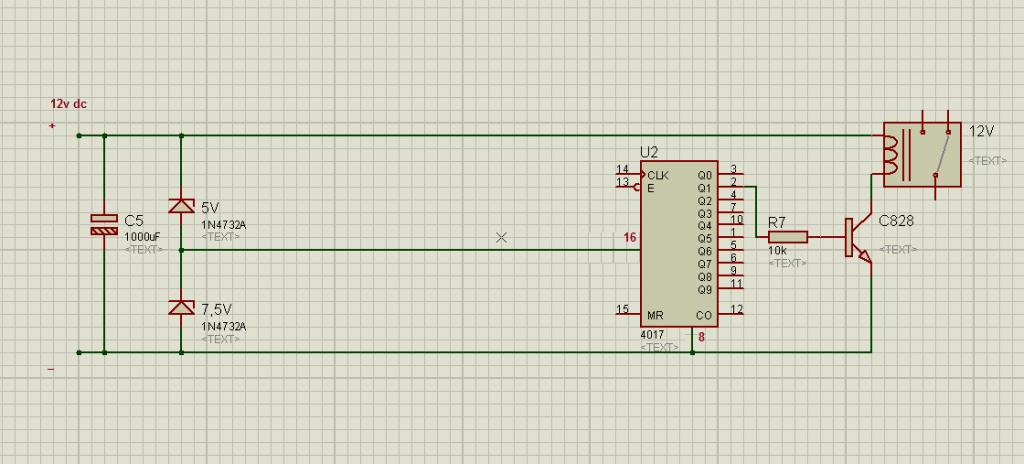Image resolution: width=1024 pixels, height=464 pixels.
Task: Select the 5V zener diode symbol
Action: 182,206
